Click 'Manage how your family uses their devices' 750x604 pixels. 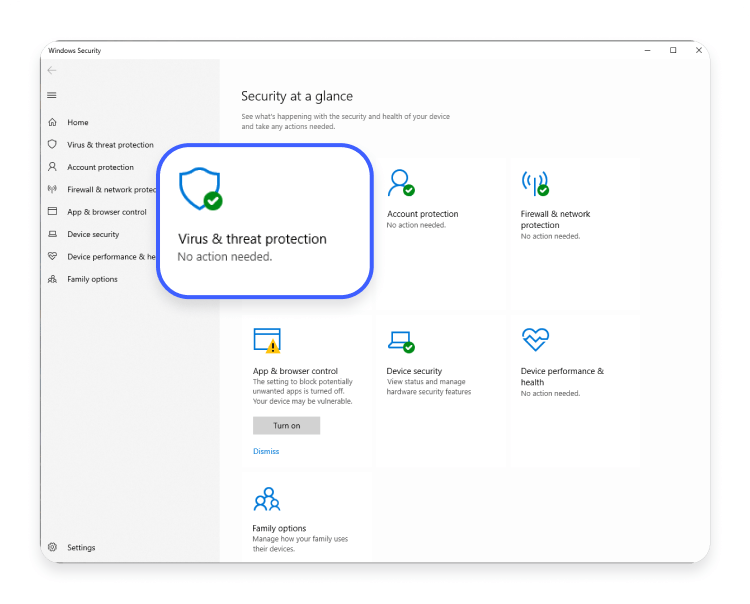click(300, 544)
